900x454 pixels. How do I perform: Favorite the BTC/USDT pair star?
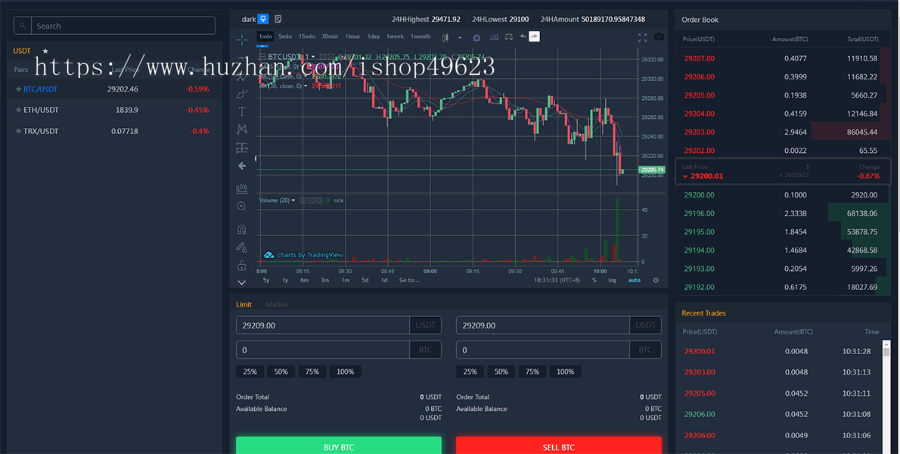18,89
